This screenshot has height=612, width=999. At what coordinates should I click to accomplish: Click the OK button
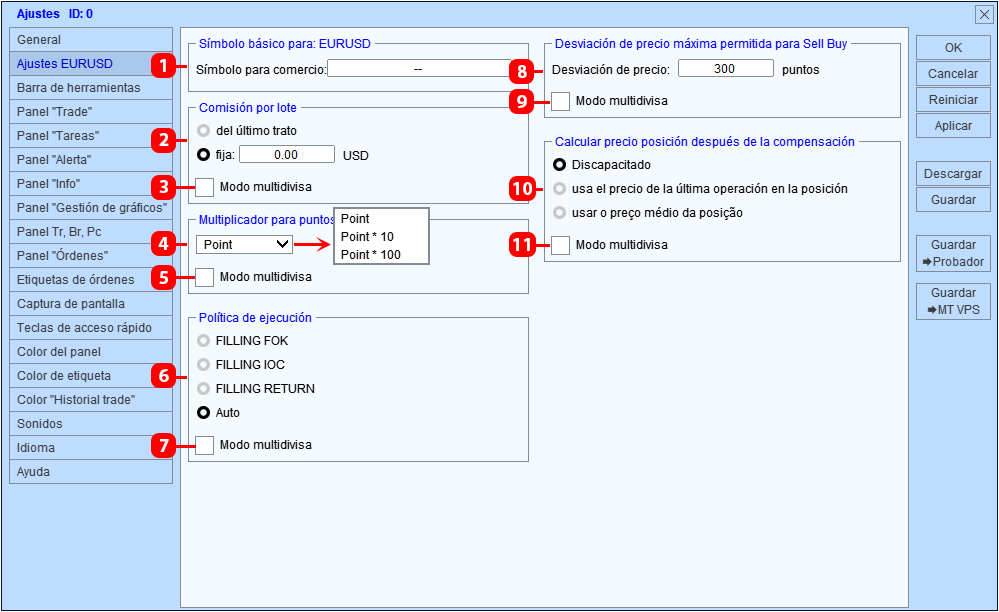pyautogui.click(x=953, y=48)
